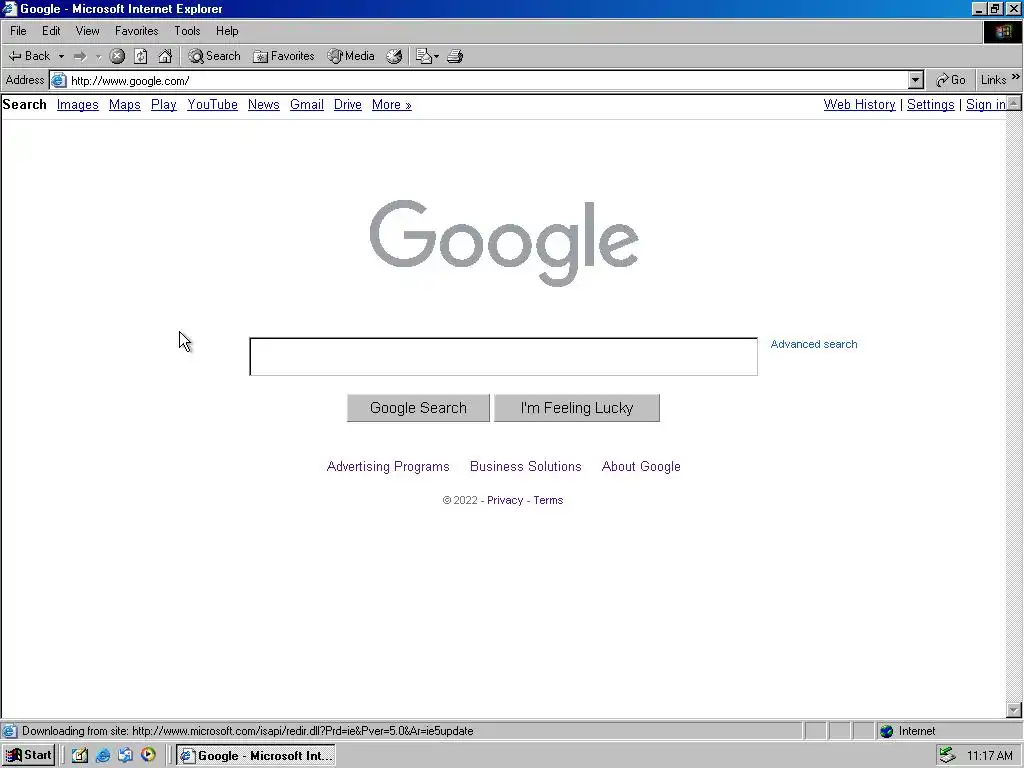1024x768 pixels.
Task: Follow the YouTube link
Action: 212,104
